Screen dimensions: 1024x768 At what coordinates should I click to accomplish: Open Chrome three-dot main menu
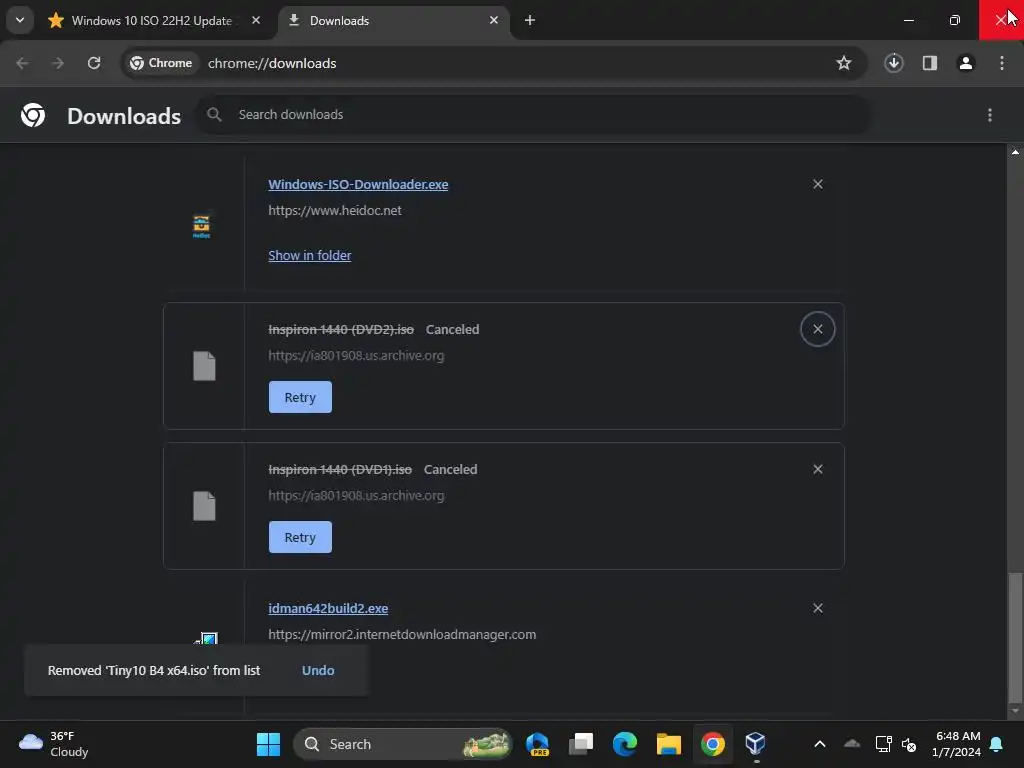point(1001,63)
